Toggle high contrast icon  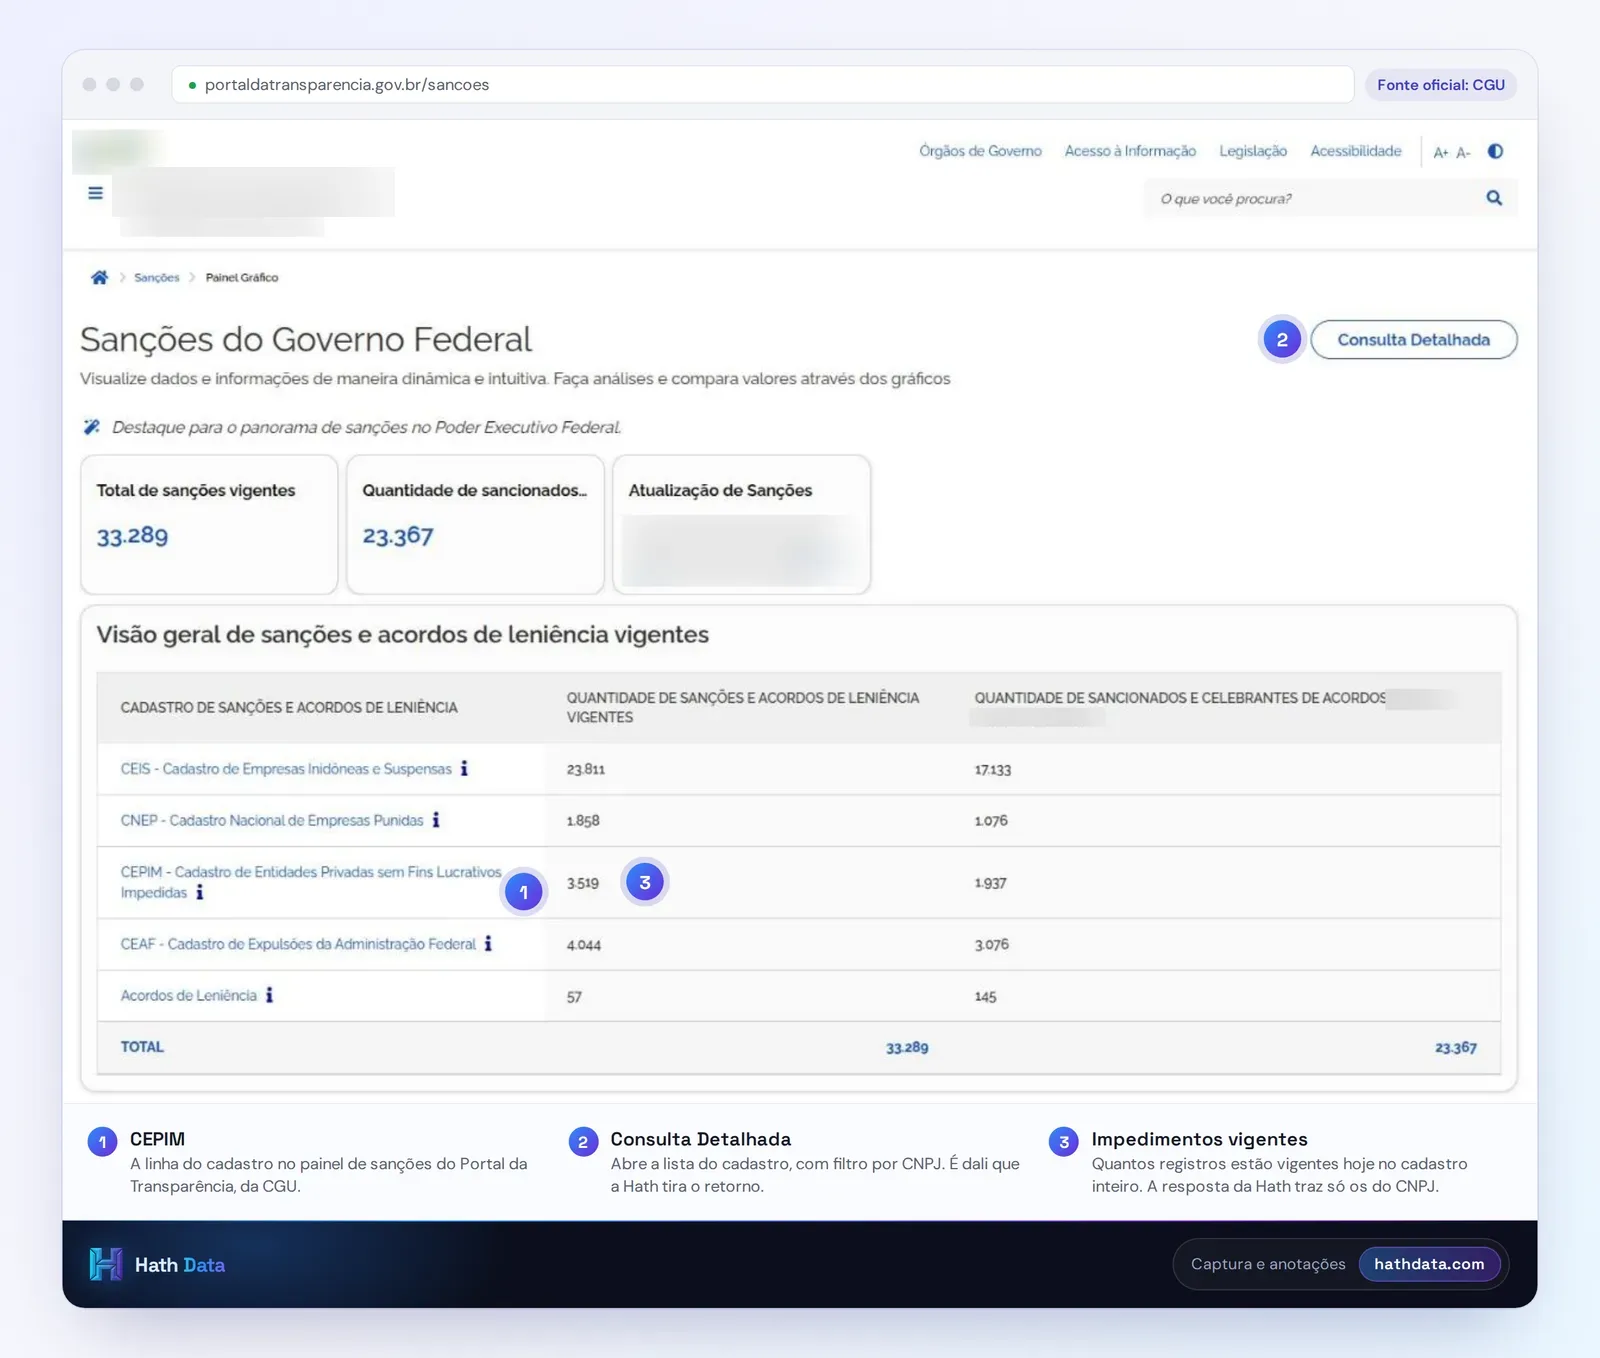point(1495,151)
